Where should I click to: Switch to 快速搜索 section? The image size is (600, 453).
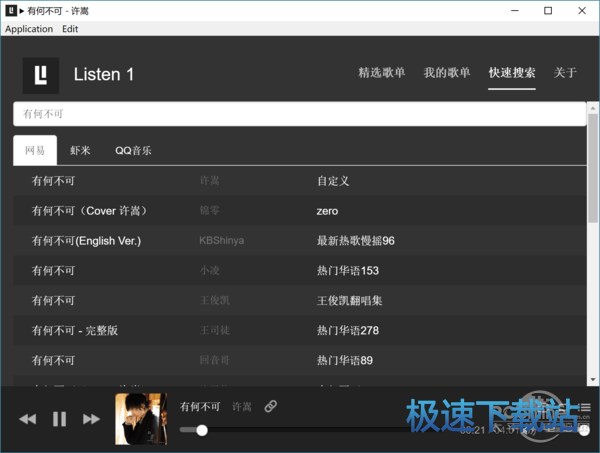512,73
